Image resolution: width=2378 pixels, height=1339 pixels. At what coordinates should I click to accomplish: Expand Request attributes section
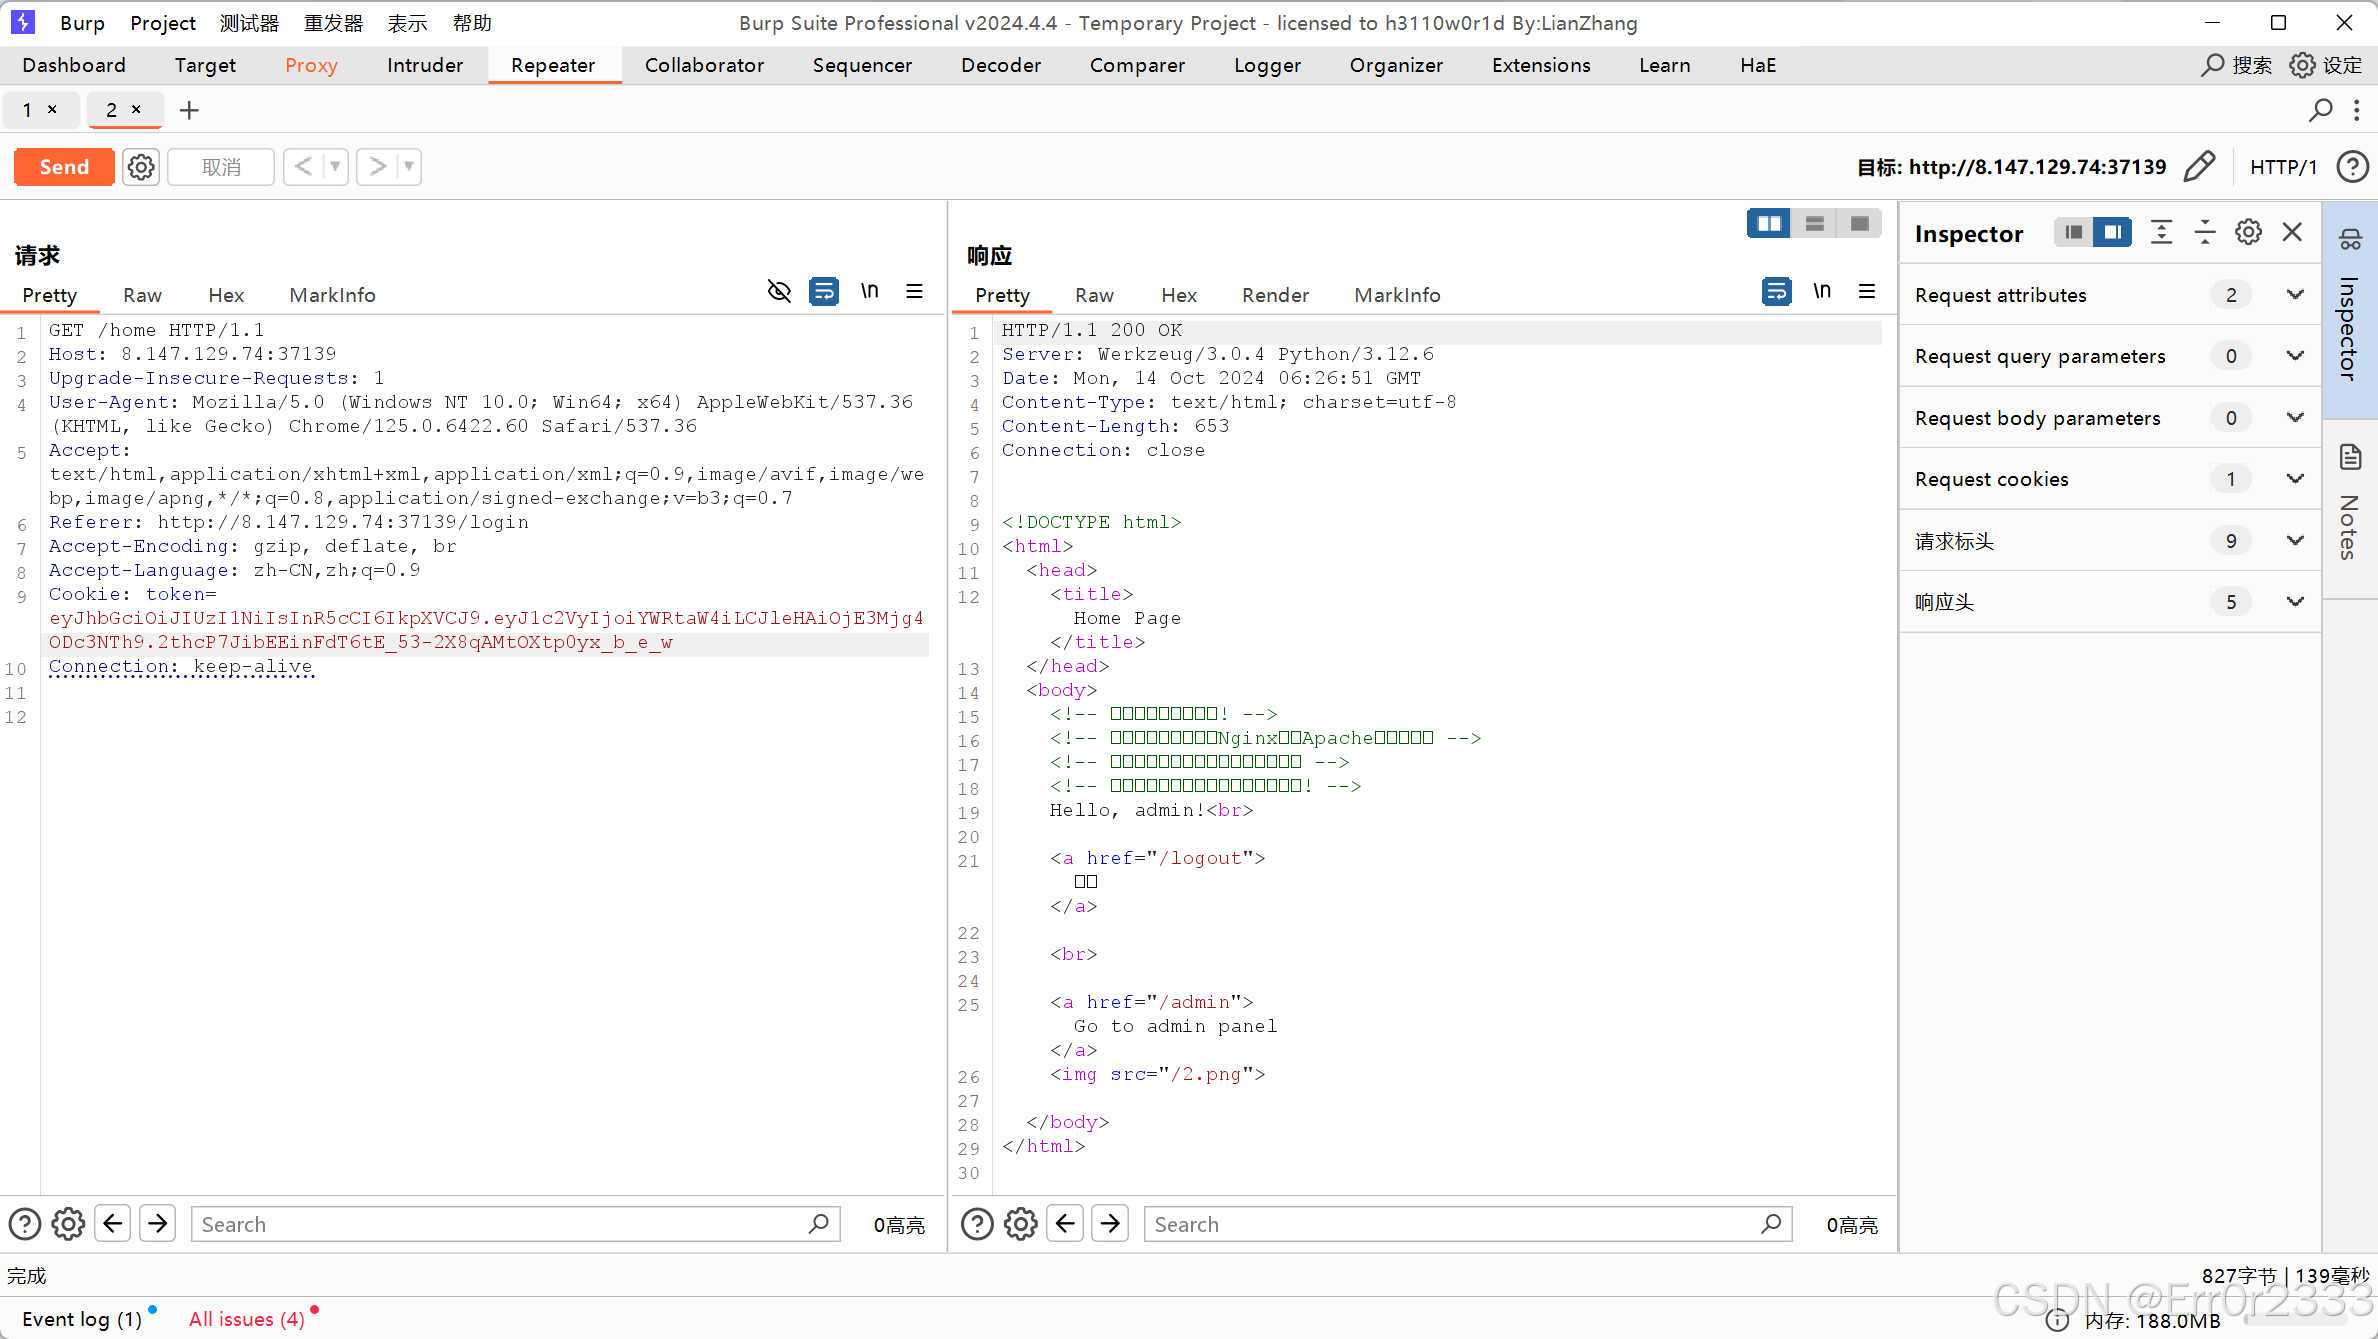pos(2295,295)
